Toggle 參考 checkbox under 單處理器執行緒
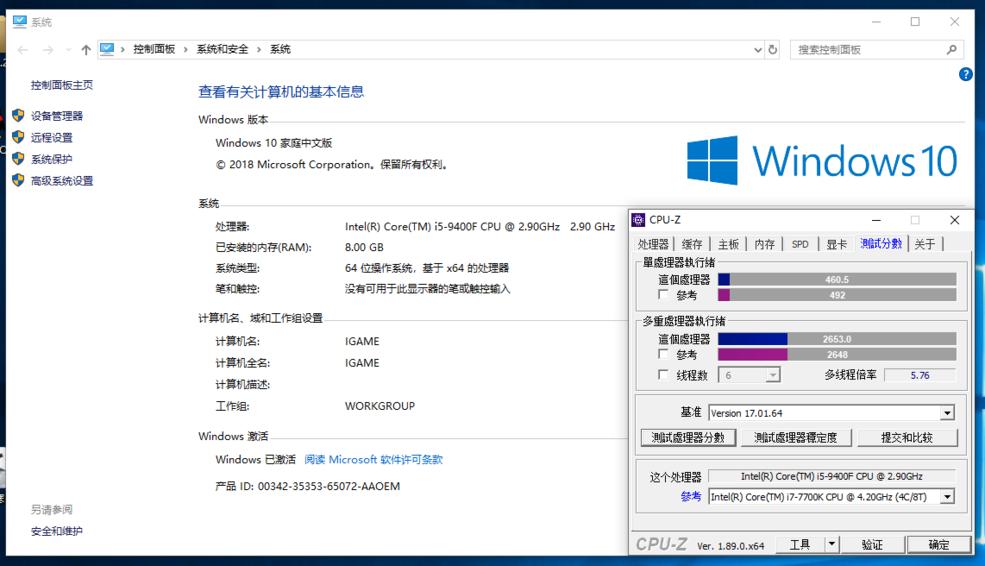Viewport: 985px width, 566px height. coord(663,294)
